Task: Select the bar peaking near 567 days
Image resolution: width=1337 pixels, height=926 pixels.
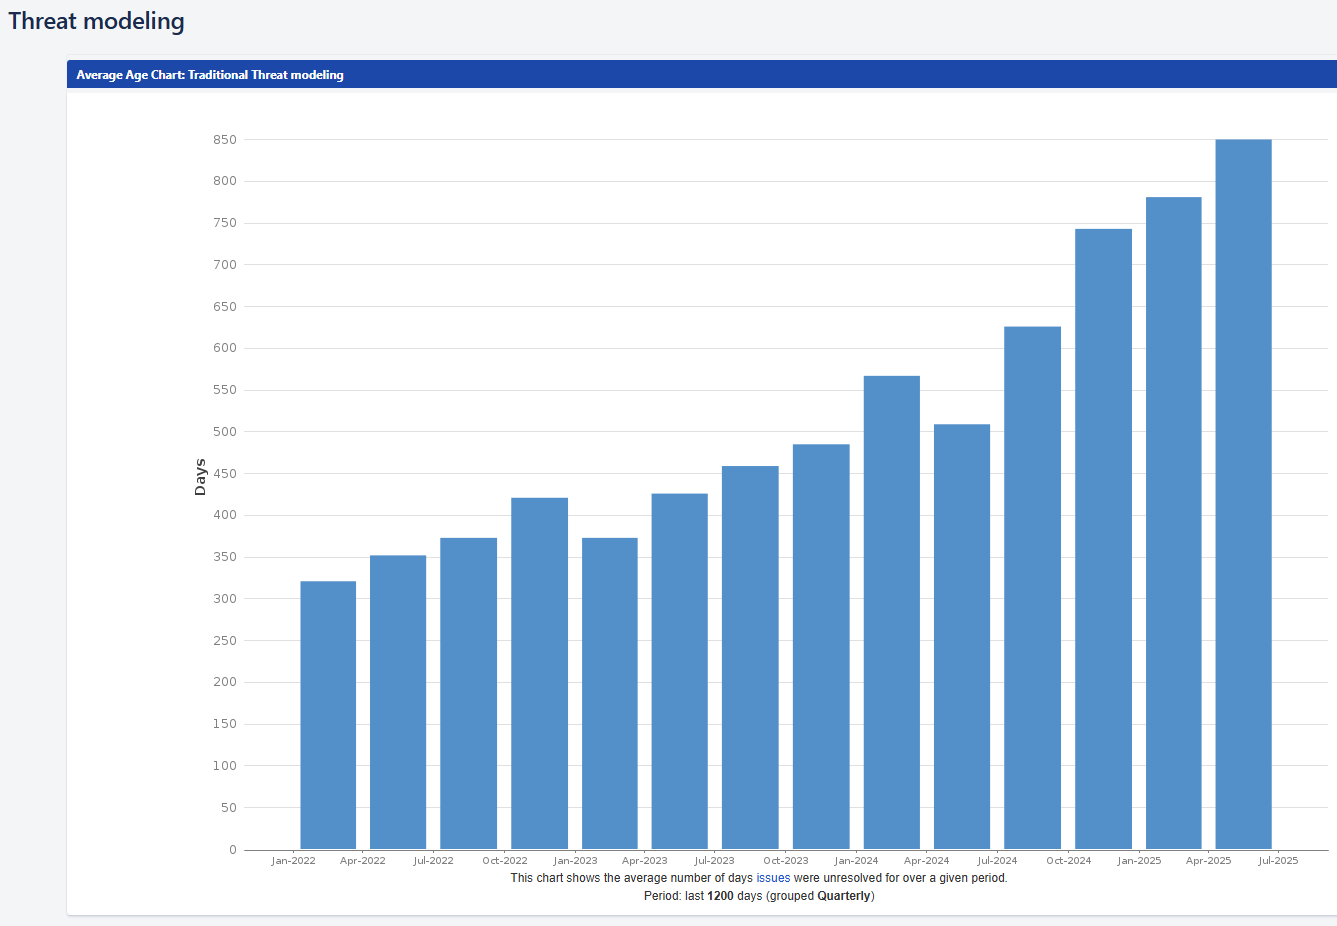Action: pyautogui.click(x=892, y=612)
